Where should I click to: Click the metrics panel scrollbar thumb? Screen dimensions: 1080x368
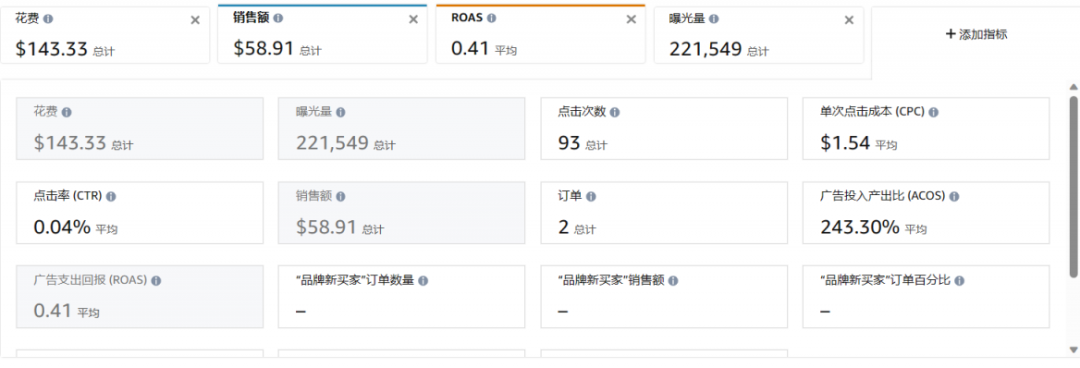(x=1073, y=186)
